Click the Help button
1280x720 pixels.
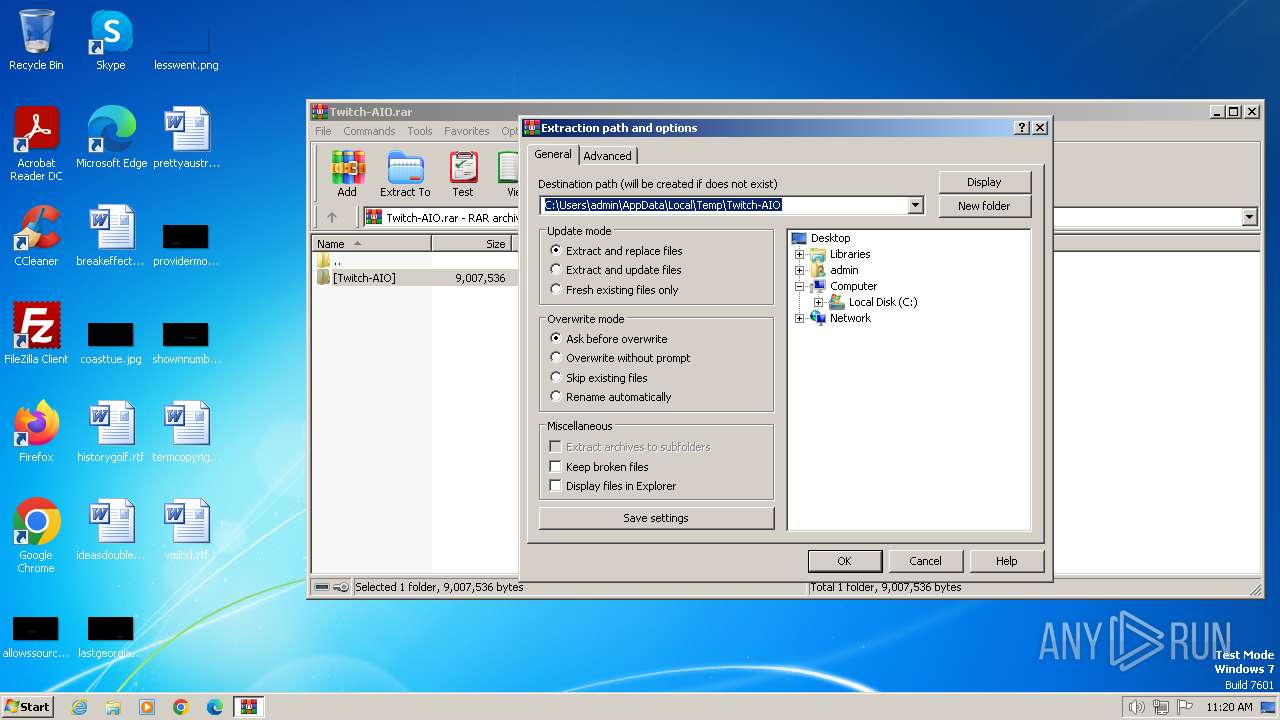coord(1006,561)
